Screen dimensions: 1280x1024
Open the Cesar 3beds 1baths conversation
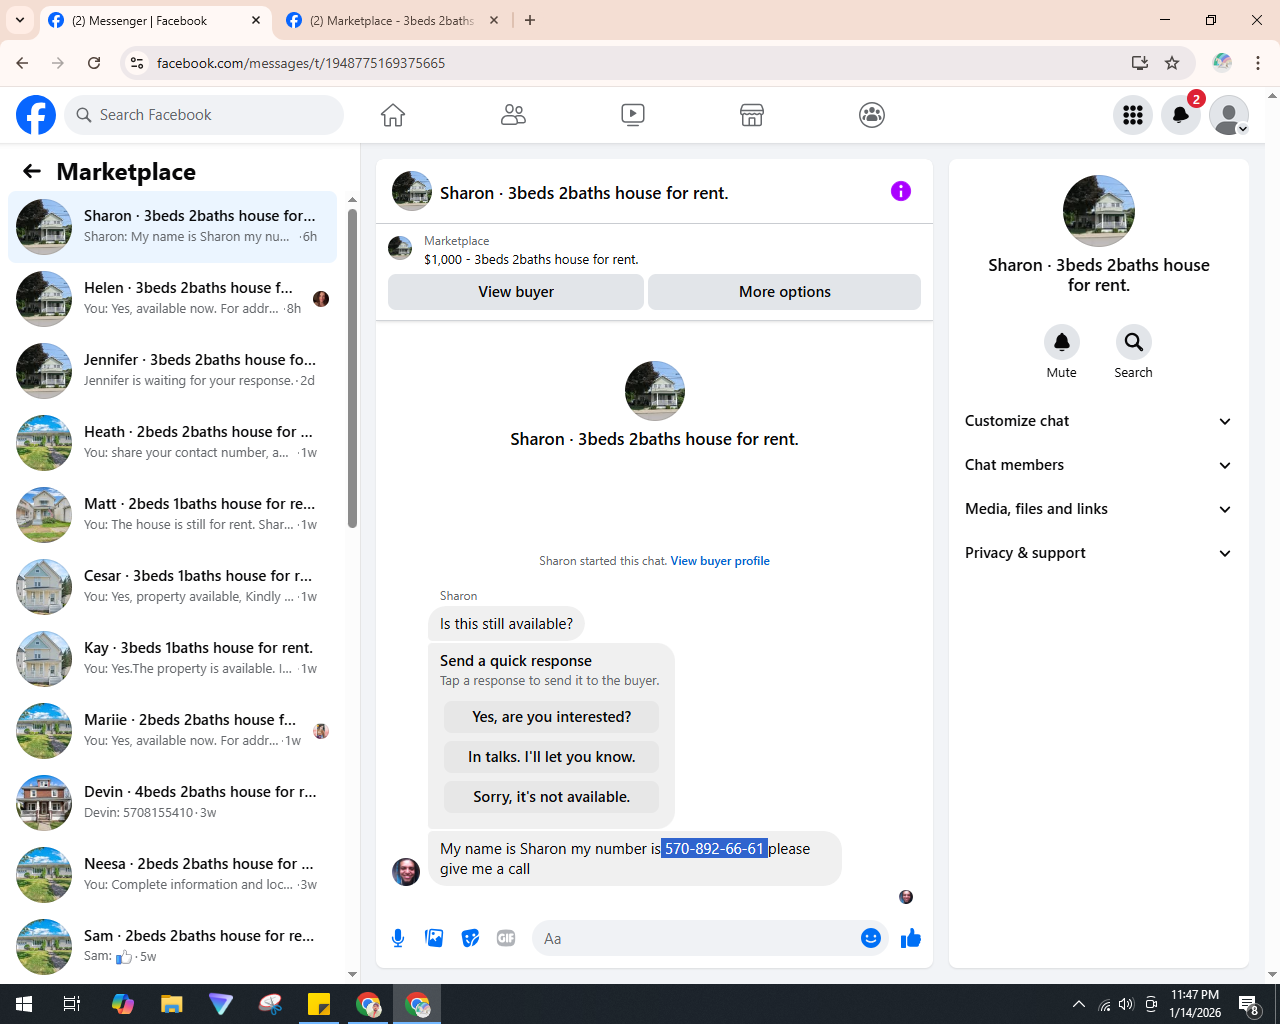tap(172, 587)
